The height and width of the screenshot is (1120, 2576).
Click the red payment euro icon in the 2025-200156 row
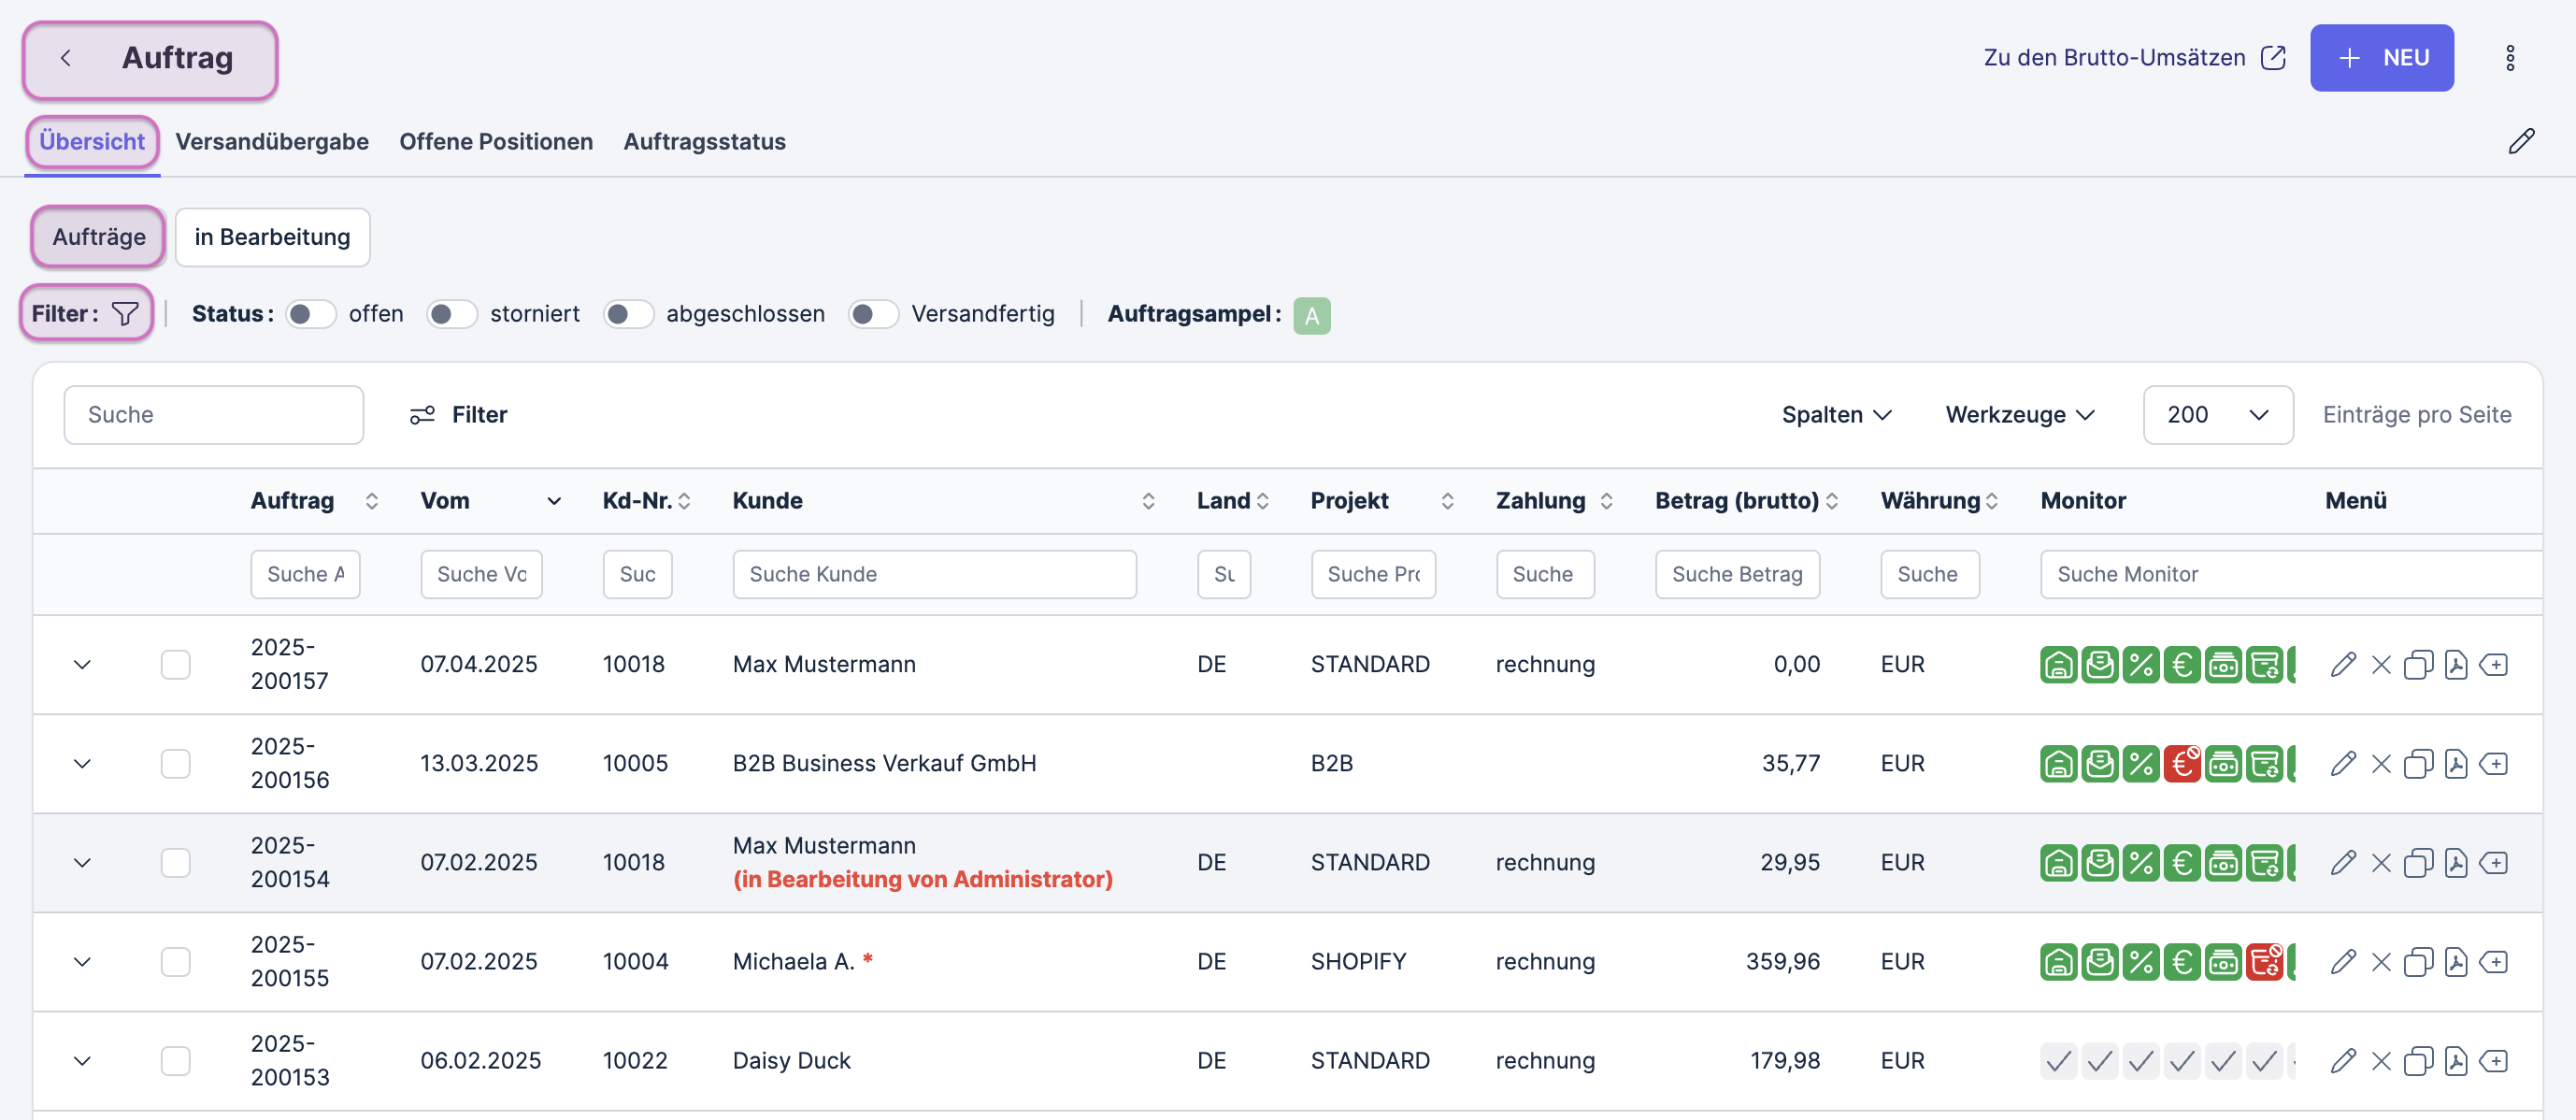point(2182,763)
